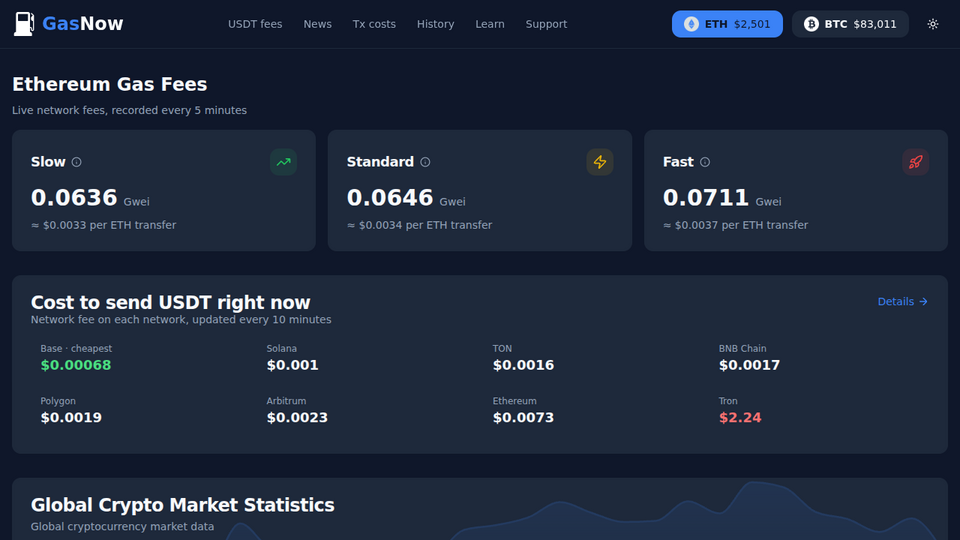Click the 'Cost to send USDT right now' heading
Viewport: 960px width, 540px height.
click(x=170, y=302)
